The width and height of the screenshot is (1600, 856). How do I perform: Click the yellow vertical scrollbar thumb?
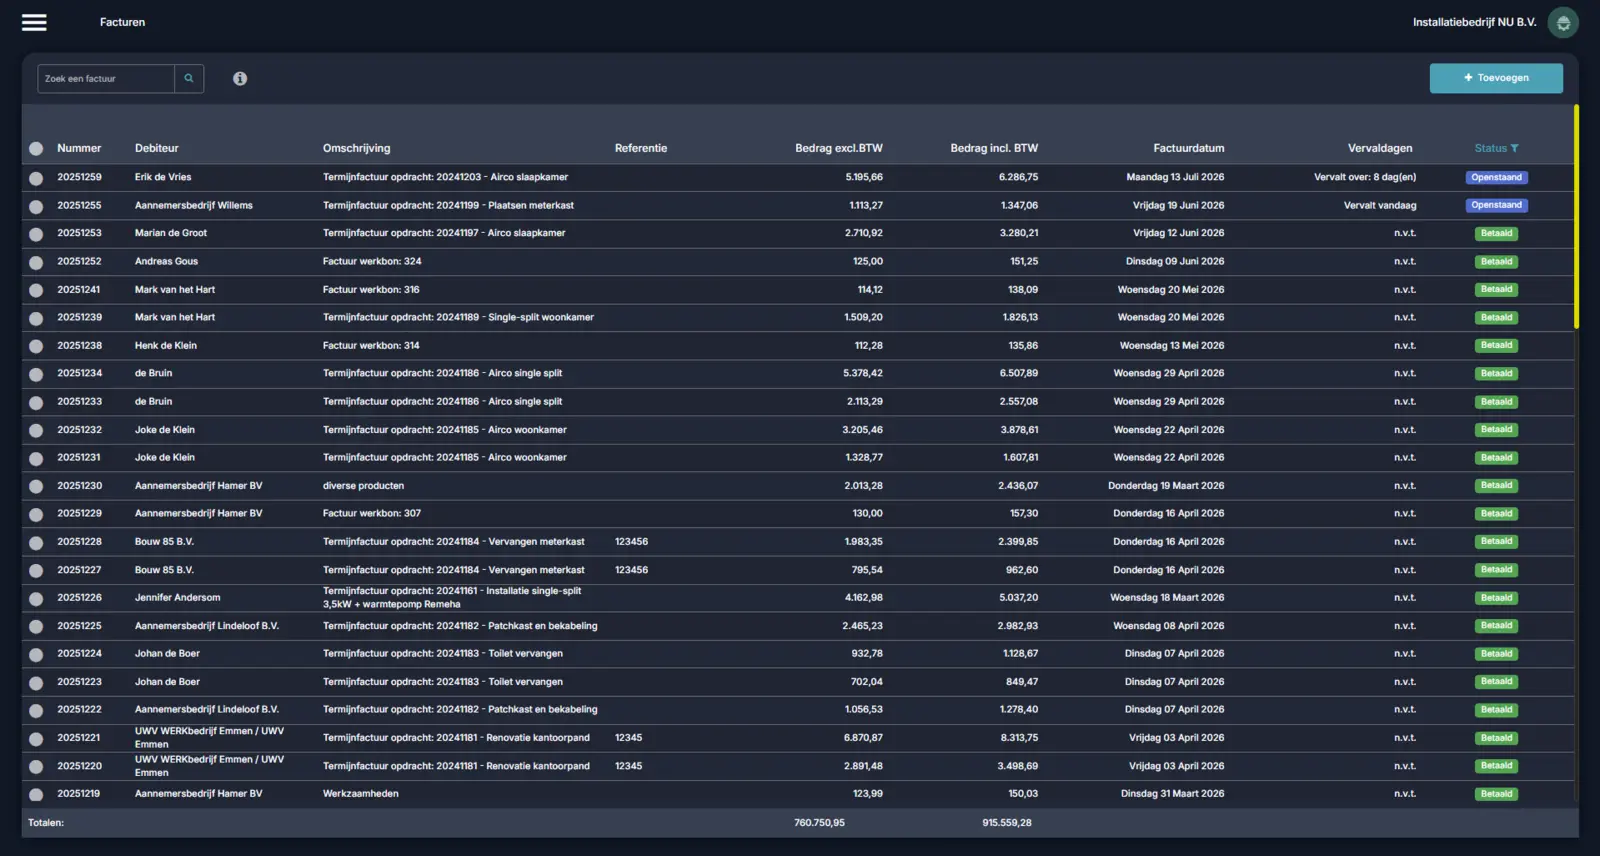point(1576,216)
